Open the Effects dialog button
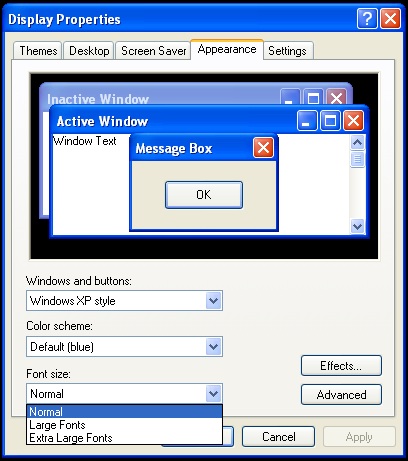 coord(341,366)
